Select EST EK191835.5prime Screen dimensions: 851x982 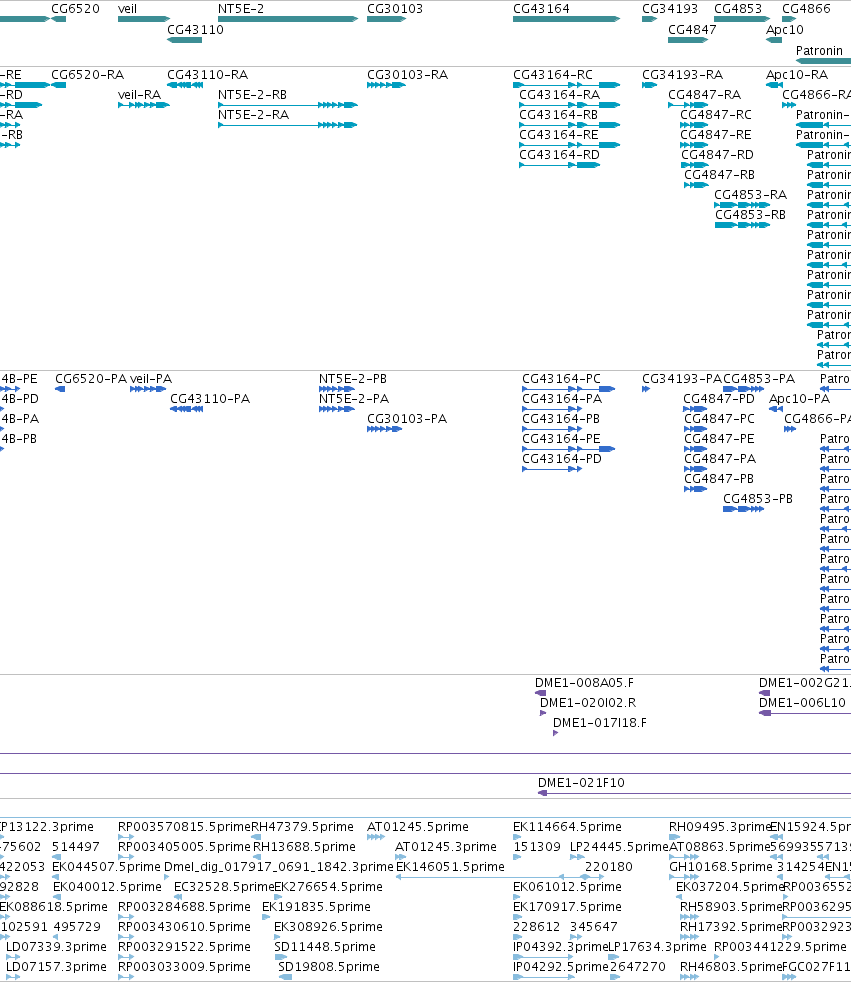[x=316, y=907]
